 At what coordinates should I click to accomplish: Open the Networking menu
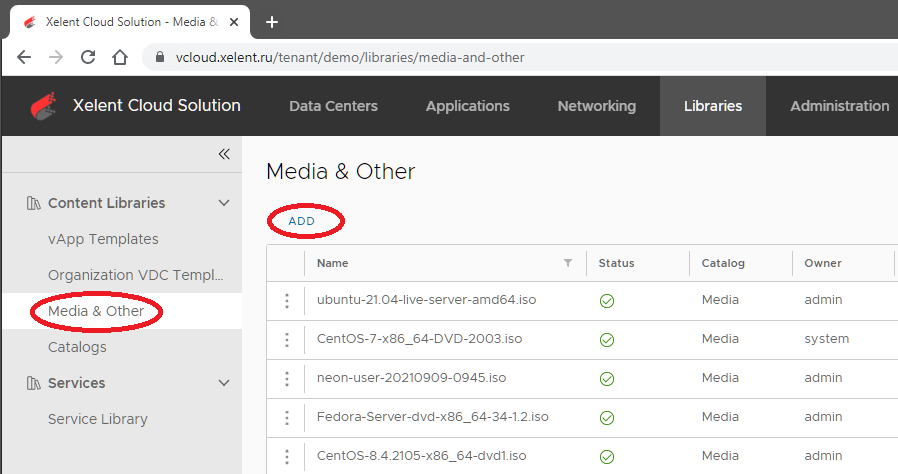pyautogui.click(x=597, y=106)
